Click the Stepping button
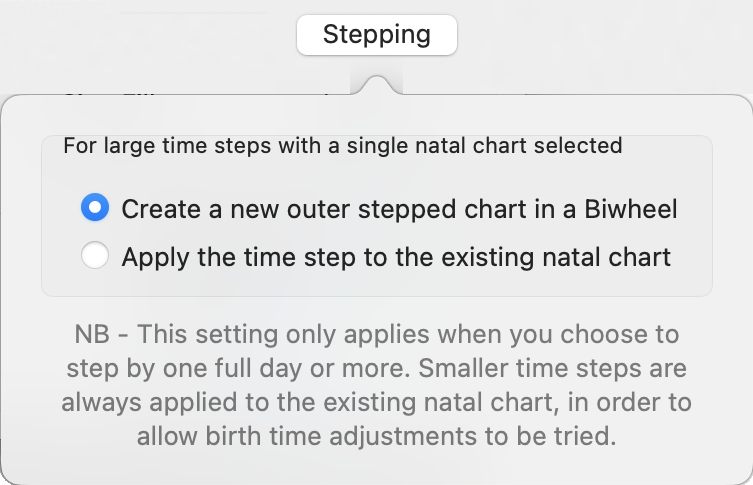This screenshot has width=753, height=485. pos(376,35)
